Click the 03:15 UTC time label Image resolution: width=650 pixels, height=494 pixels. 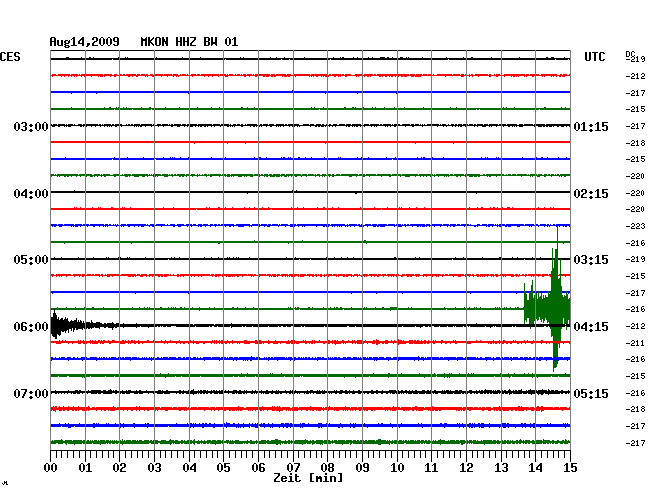591,260
